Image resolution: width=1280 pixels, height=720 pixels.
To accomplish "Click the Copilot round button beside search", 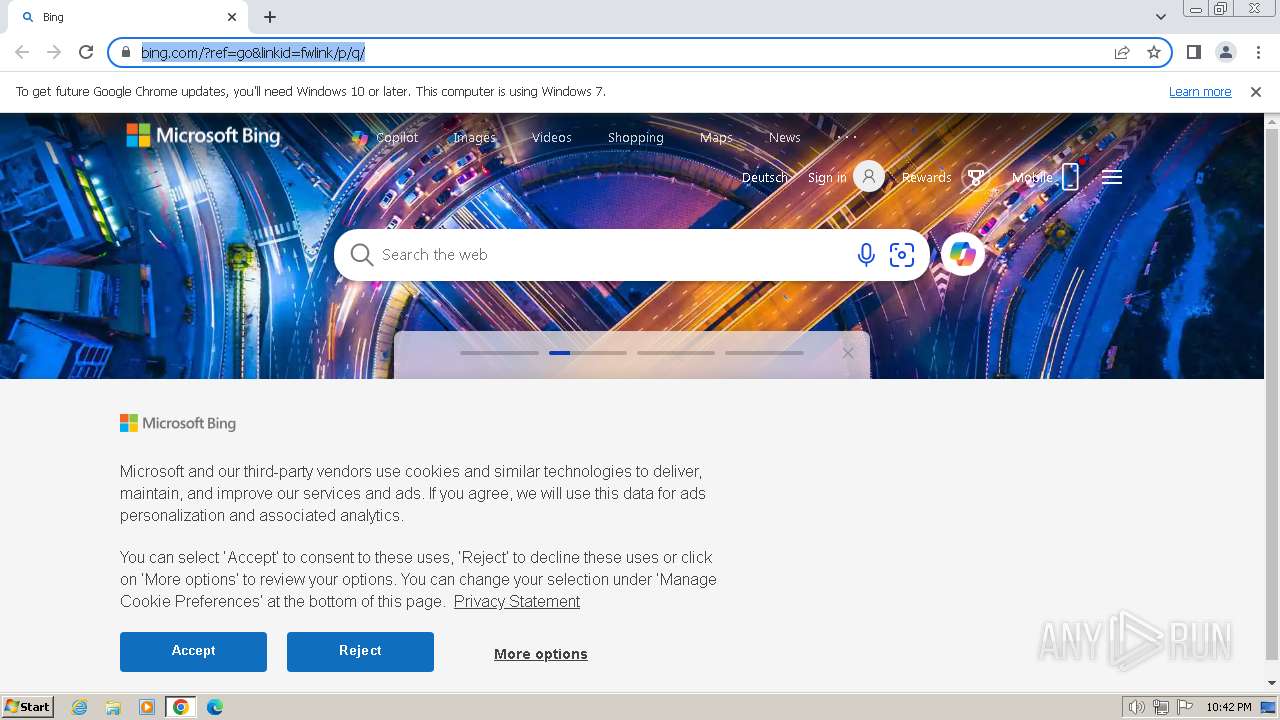I will pyautogui.click(x=963, y=255).
